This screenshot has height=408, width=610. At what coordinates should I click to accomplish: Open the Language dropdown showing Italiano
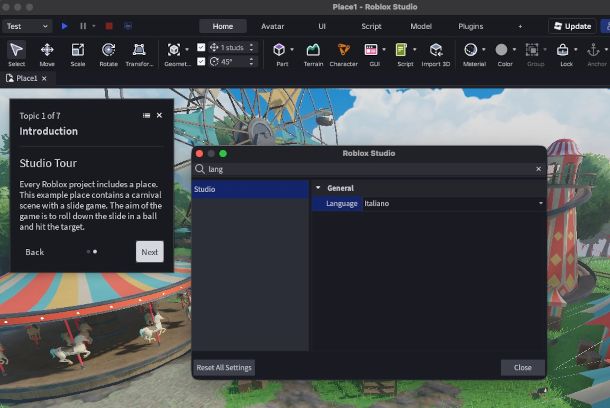[x=454, y=203]
